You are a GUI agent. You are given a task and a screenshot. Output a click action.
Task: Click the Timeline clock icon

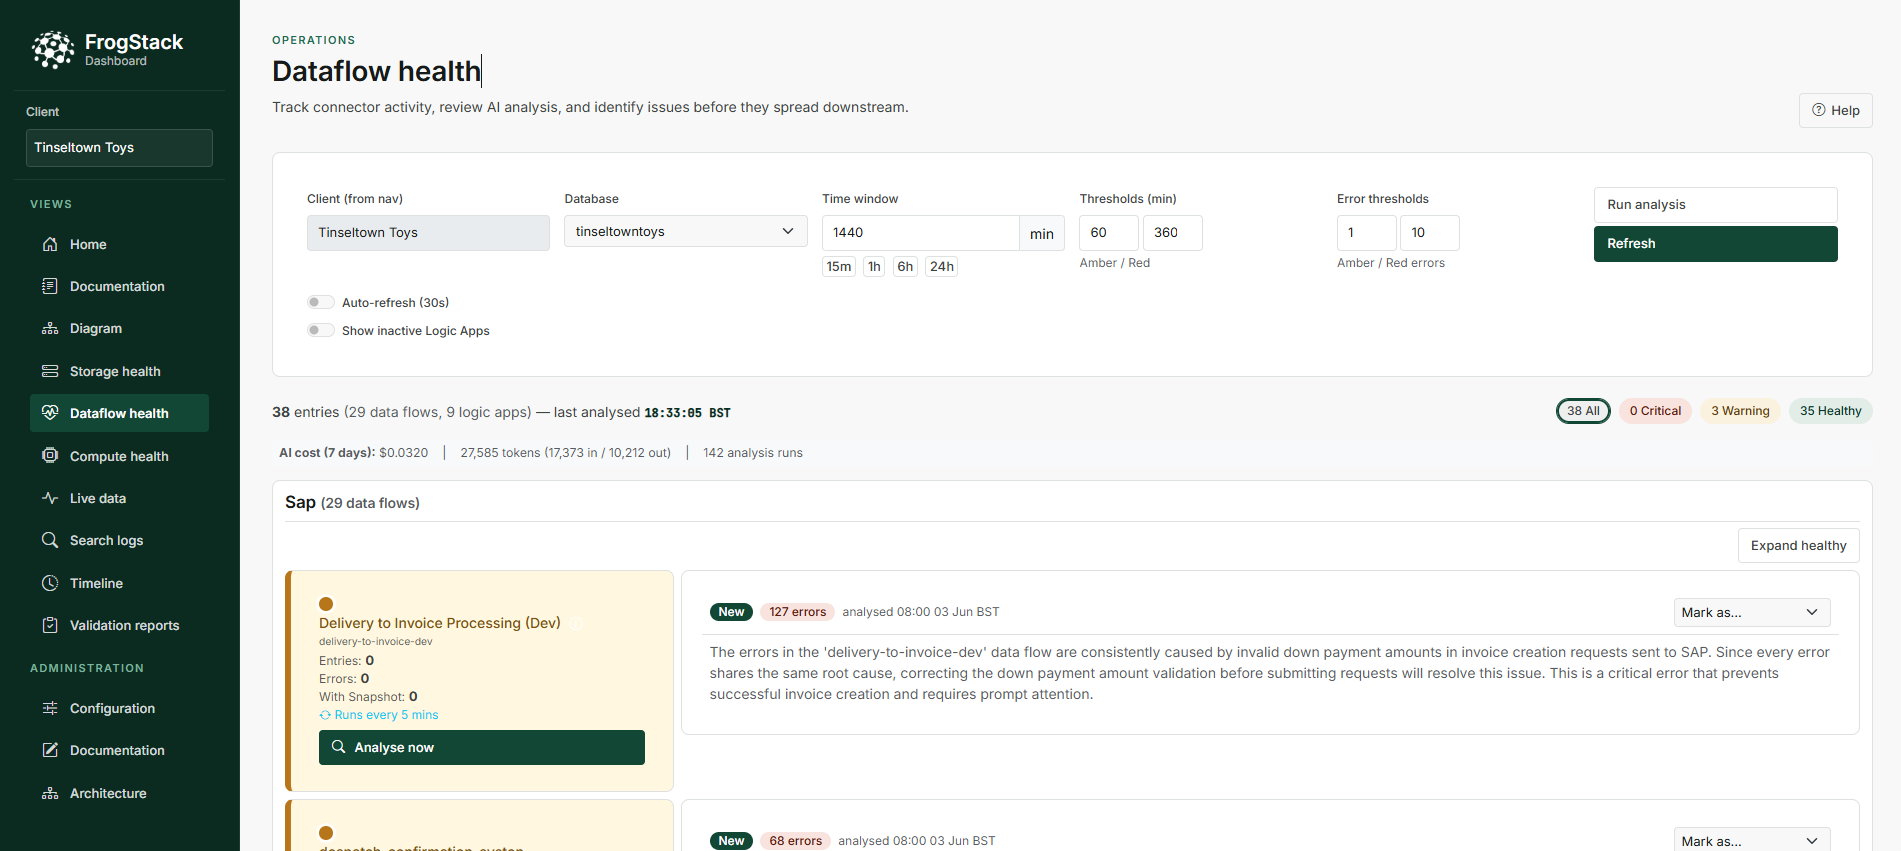[50, 583]
